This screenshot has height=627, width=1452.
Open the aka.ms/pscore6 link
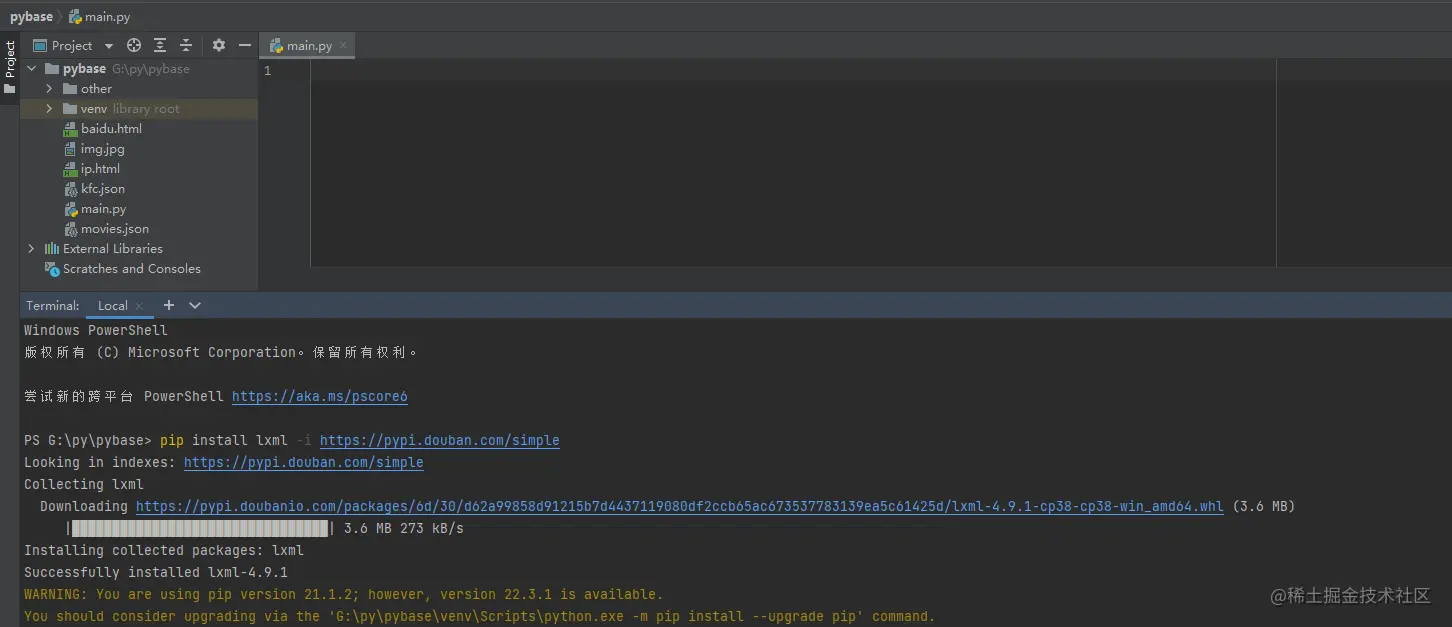[x=320, y=397]
